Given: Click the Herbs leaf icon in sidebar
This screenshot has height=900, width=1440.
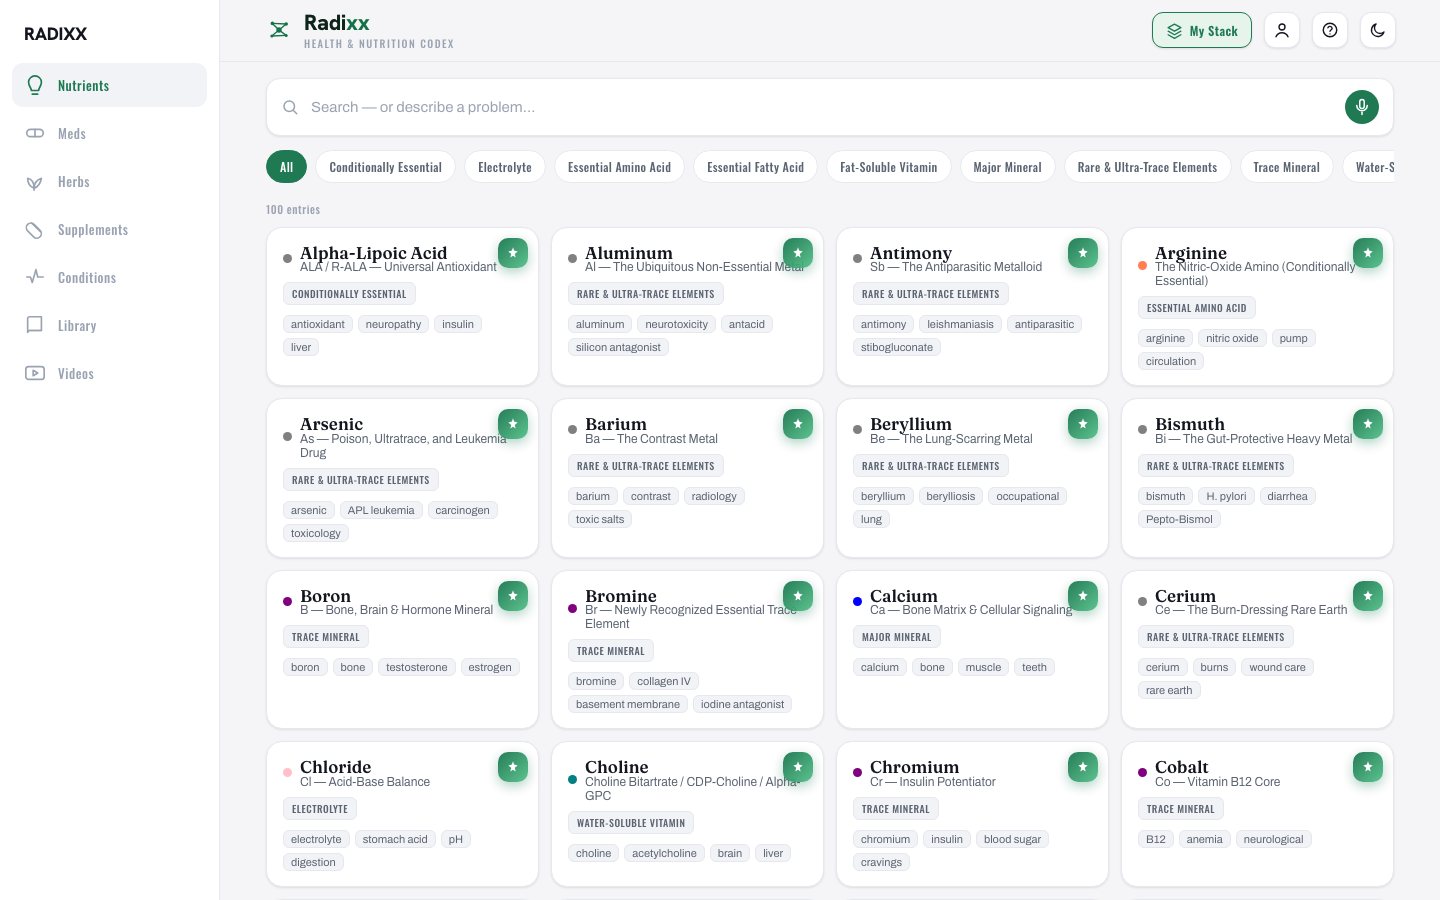Looking at the screenshot, I should click(35, 182).
